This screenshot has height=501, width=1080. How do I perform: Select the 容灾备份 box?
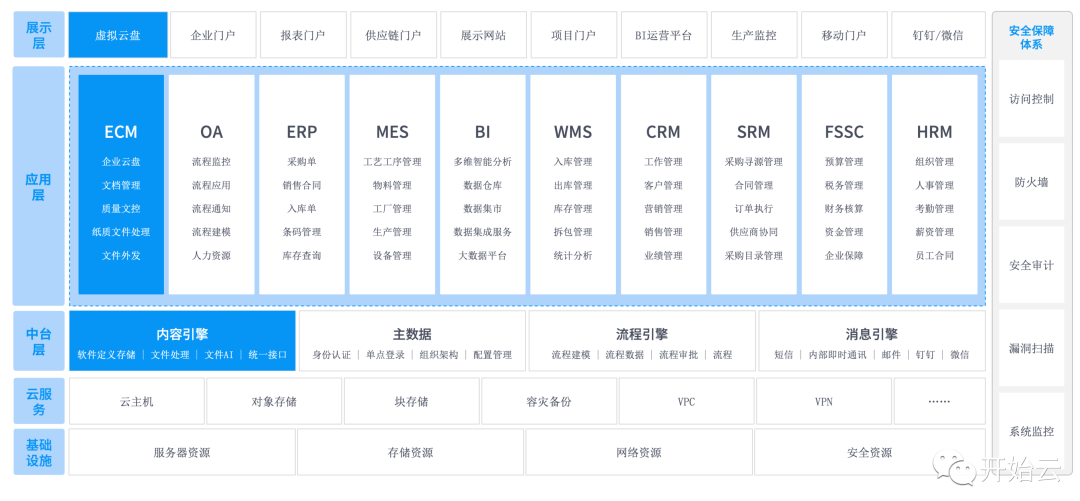(x=549, y=402)
